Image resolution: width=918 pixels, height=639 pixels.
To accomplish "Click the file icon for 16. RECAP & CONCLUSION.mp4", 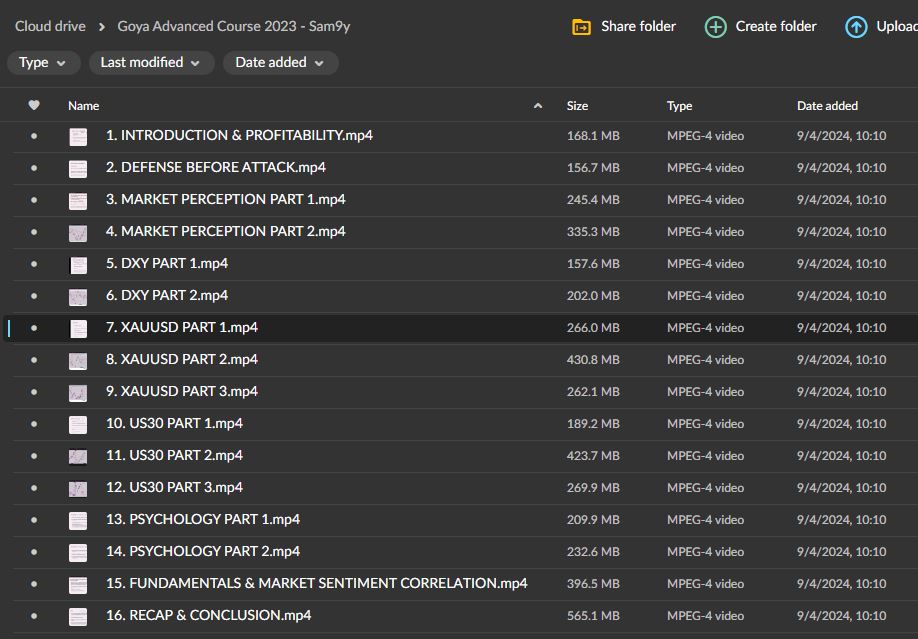I will [77, 616].
